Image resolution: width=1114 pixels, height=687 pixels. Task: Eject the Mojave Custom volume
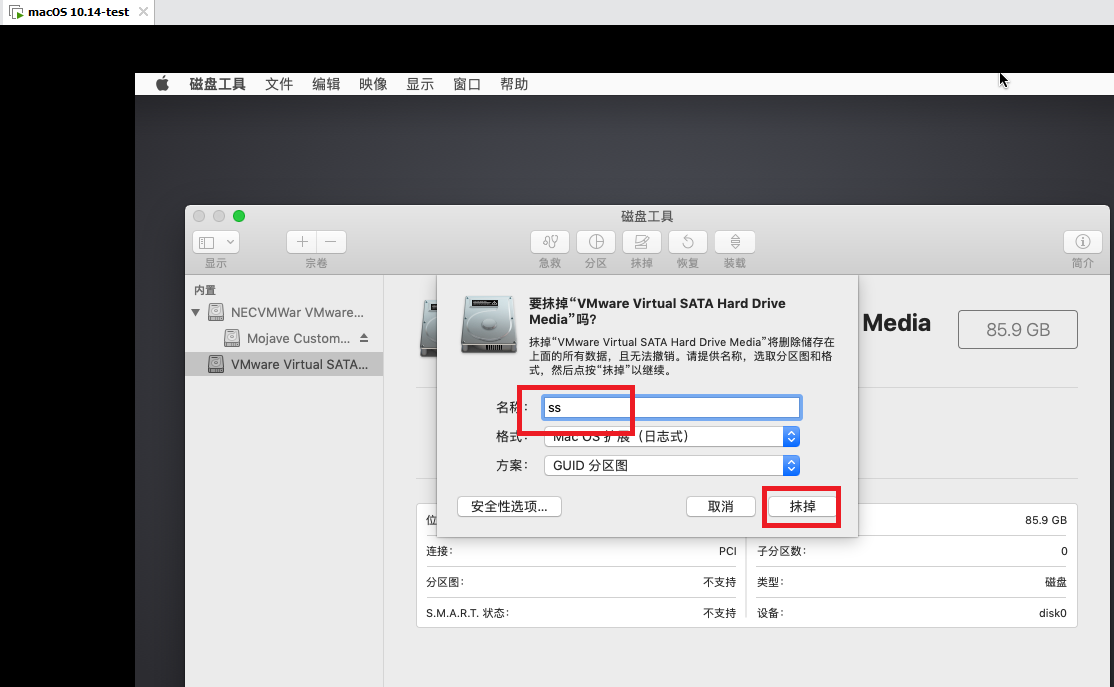pos(364,338)
